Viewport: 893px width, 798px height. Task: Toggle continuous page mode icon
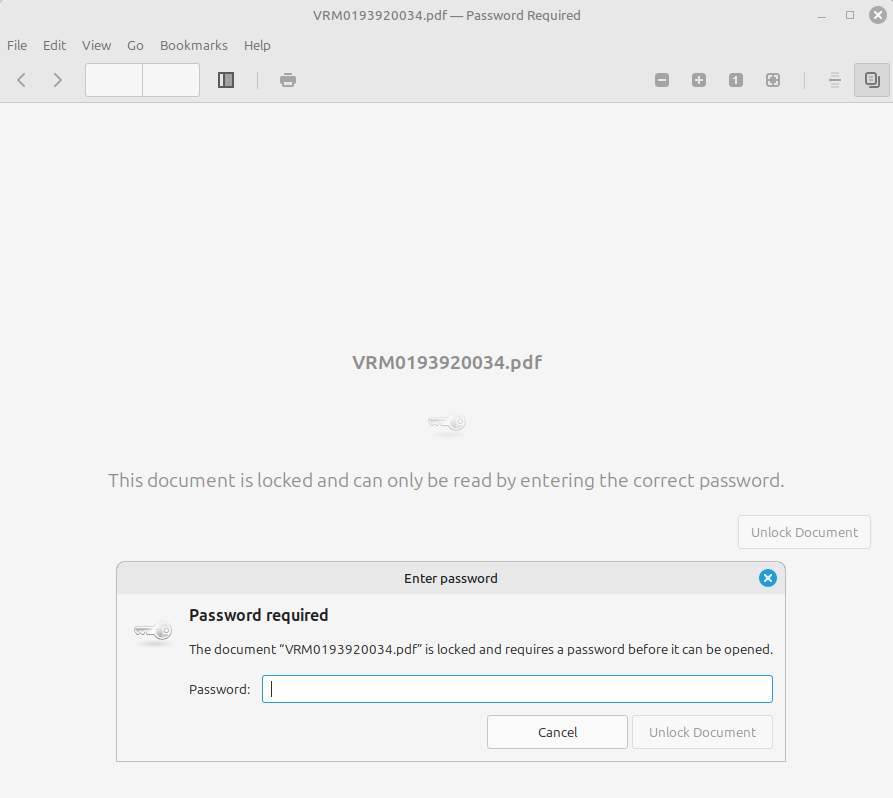click(x=835, y=80)
